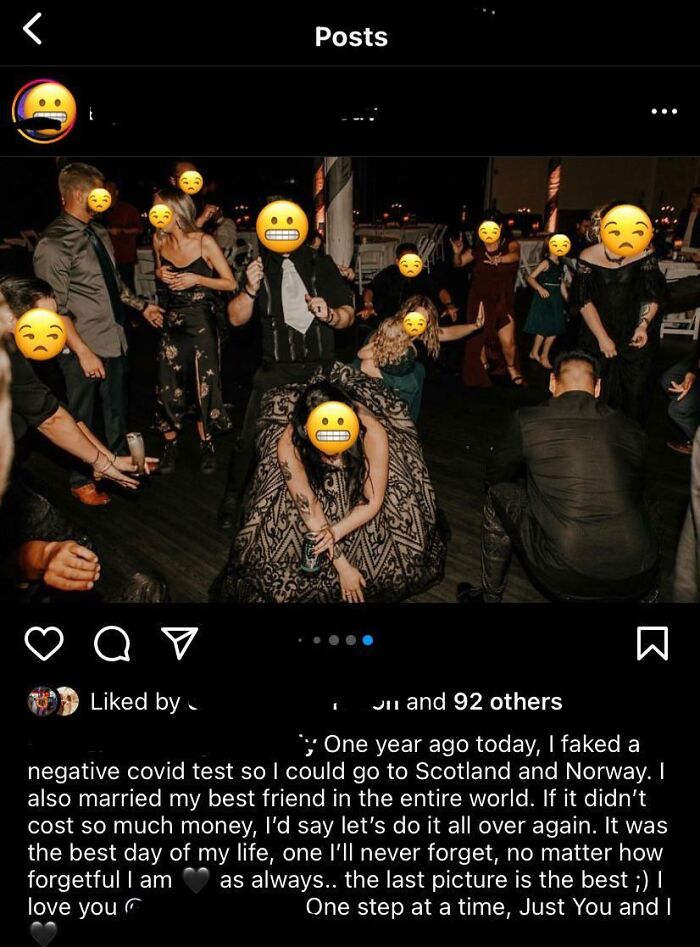
Task: Save the post with the bookmark icon
Action: click(653, 643)
